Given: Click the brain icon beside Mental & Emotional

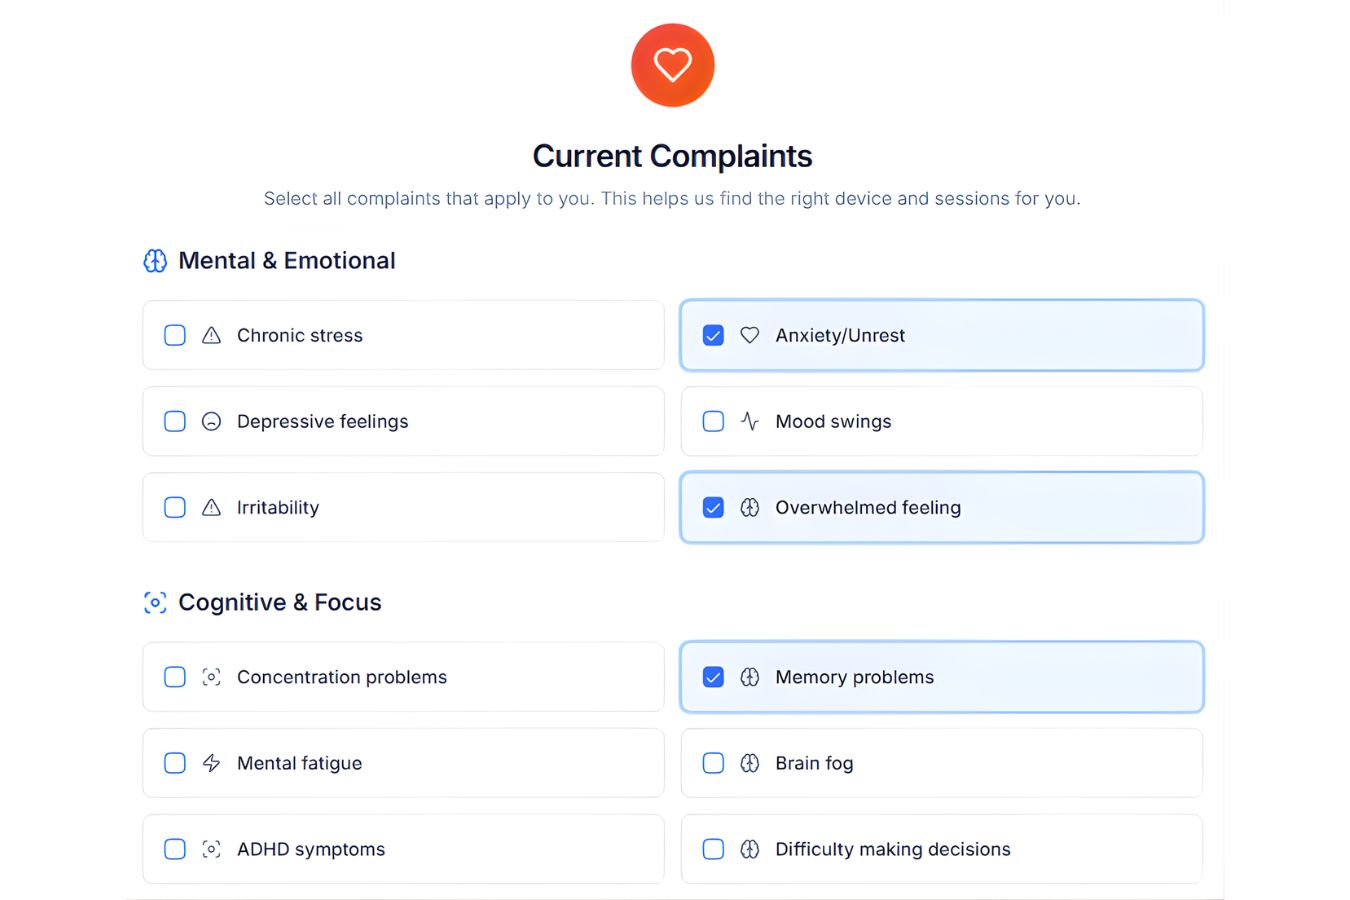Looking at the screenshot, I should [x=155, y=261].
